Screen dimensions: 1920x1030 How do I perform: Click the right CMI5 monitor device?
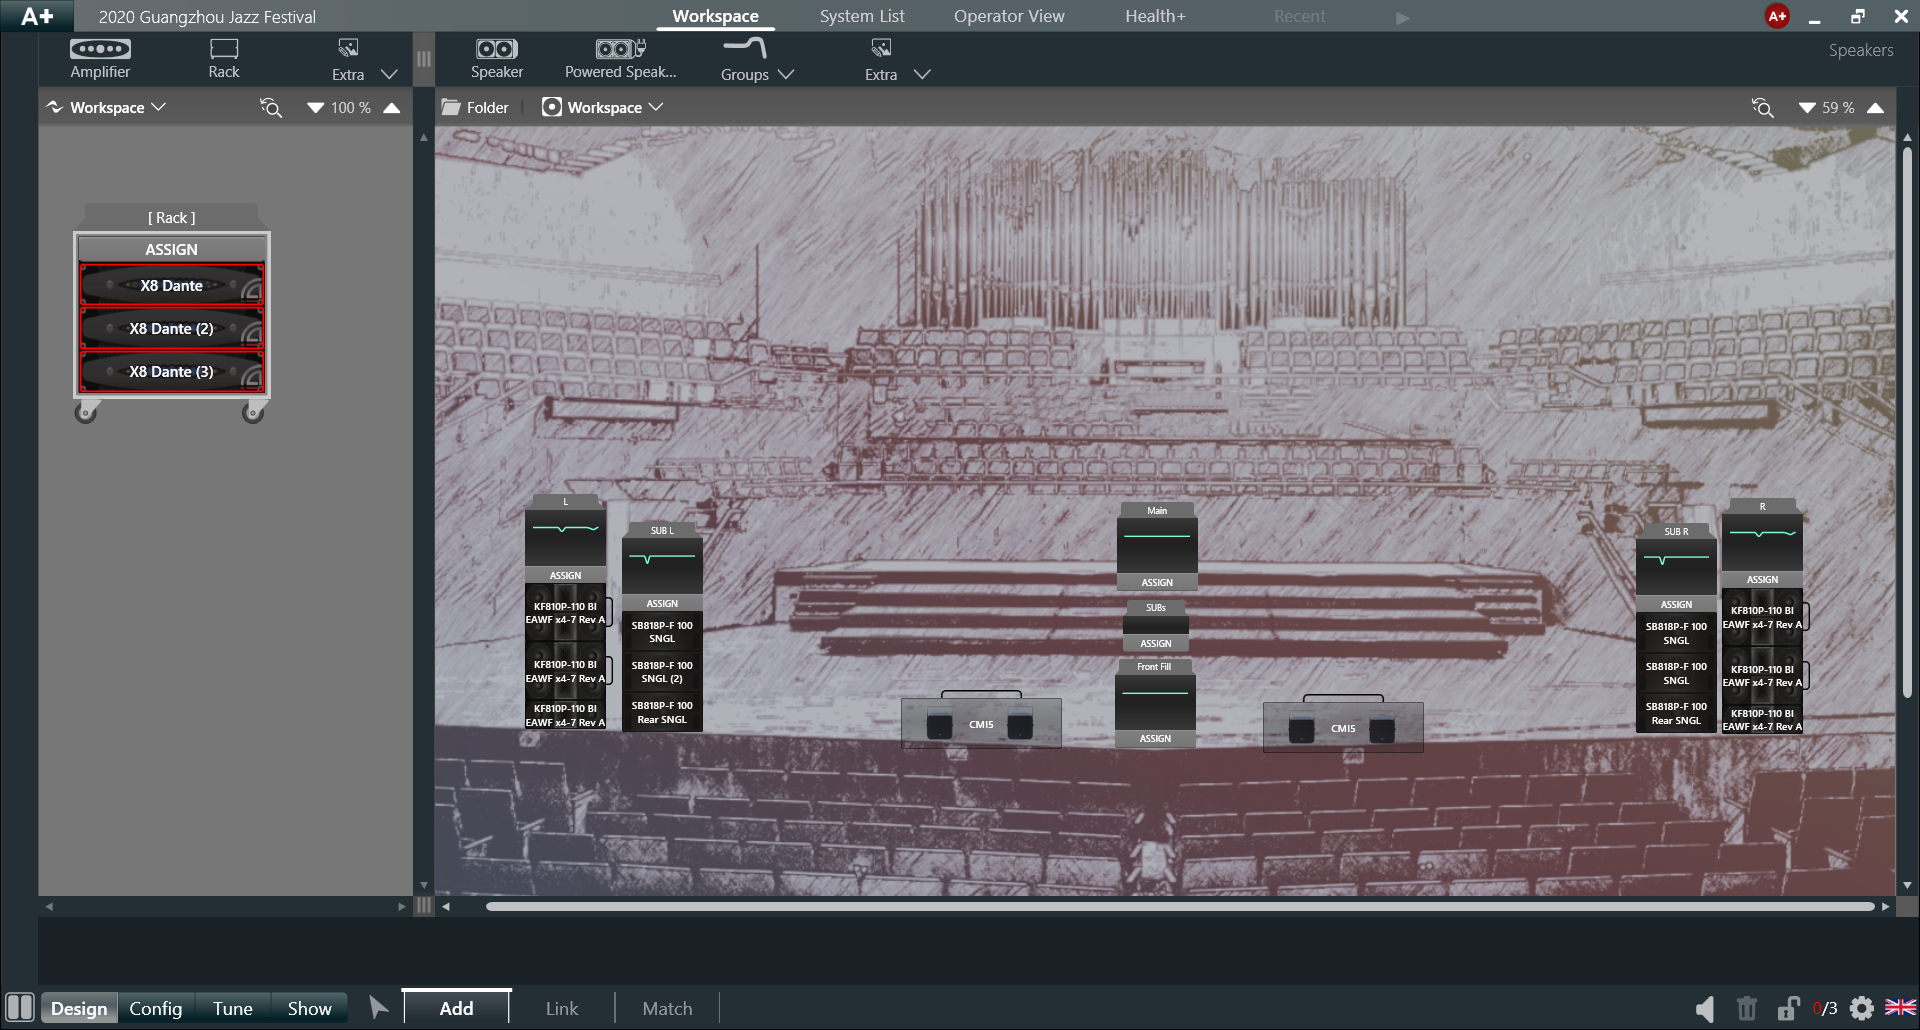coord(1343,727)
